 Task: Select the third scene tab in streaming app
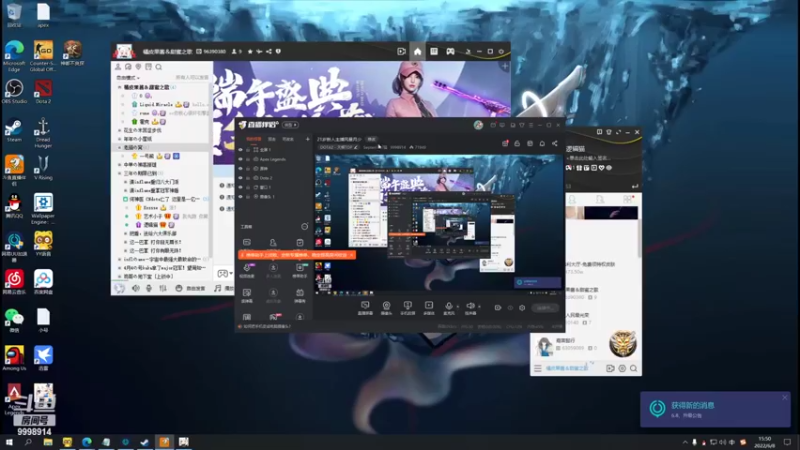[x=288, y=139]
